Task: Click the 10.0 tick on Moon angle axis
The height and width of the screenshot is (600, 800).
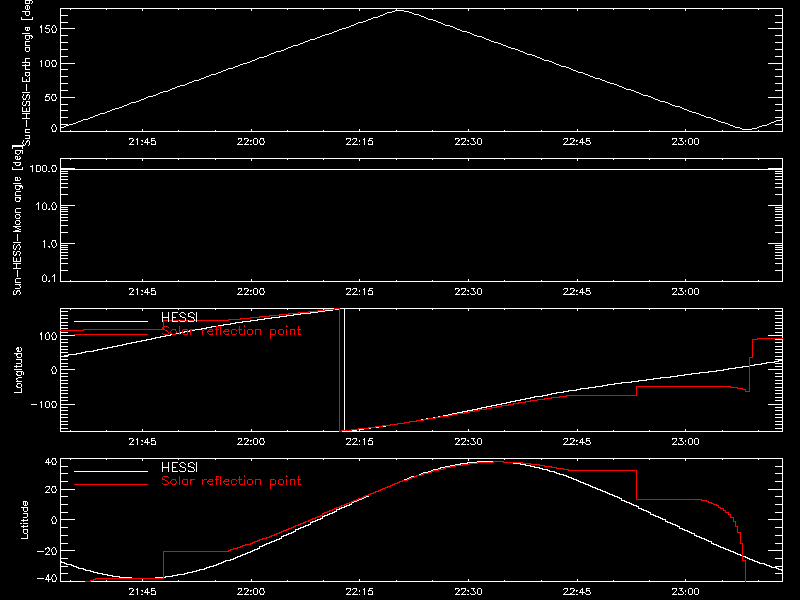Action: click(47, 206)
